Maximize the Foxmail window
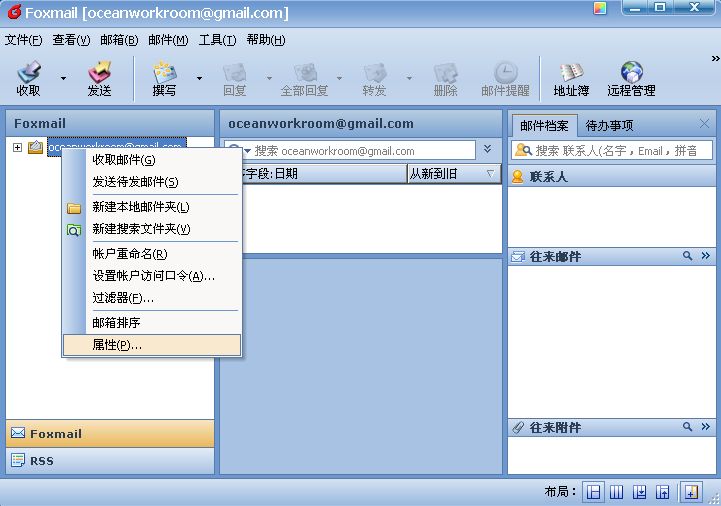The image size is (721, 506). [660, 7]
